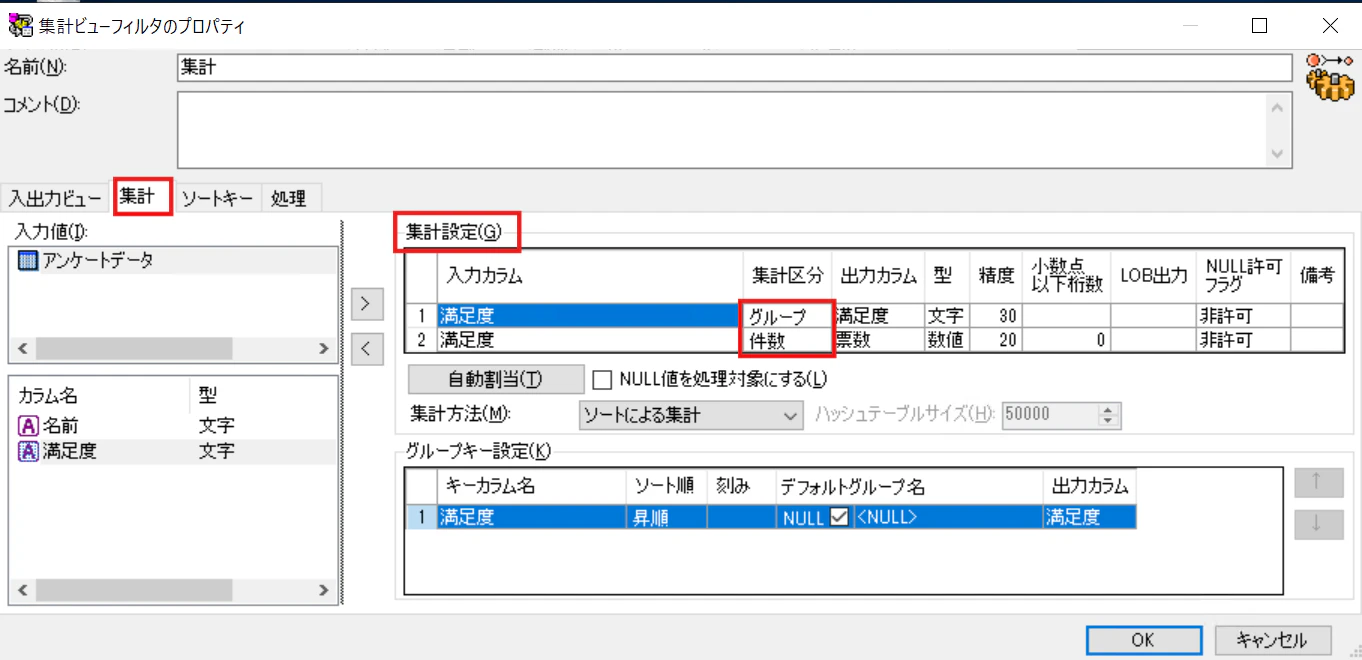The image size is (1362, 660).
Task: Click the 票数 output column cell
Action: (878, 339)
